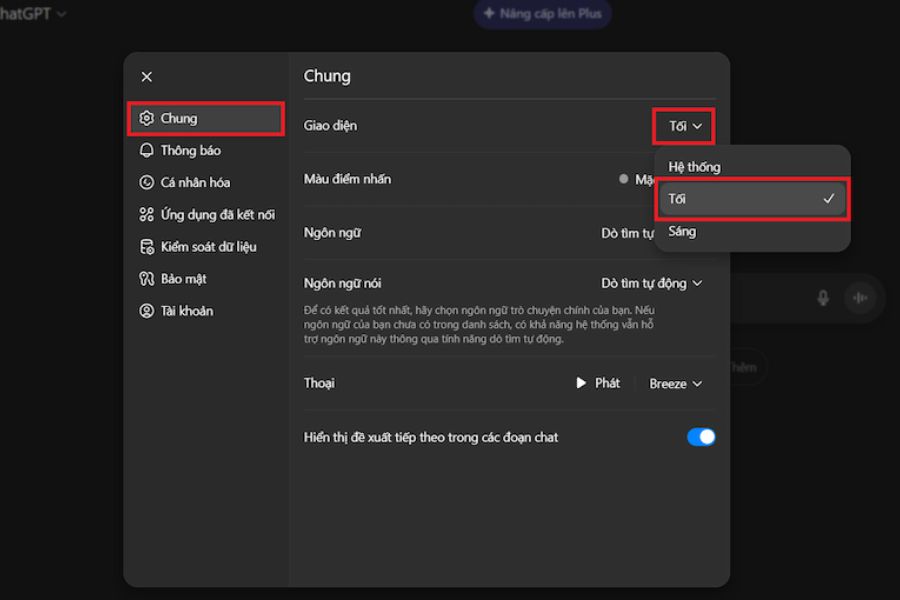
Task: Select Hệ thống theme option
Action: (x=694, y=167)
